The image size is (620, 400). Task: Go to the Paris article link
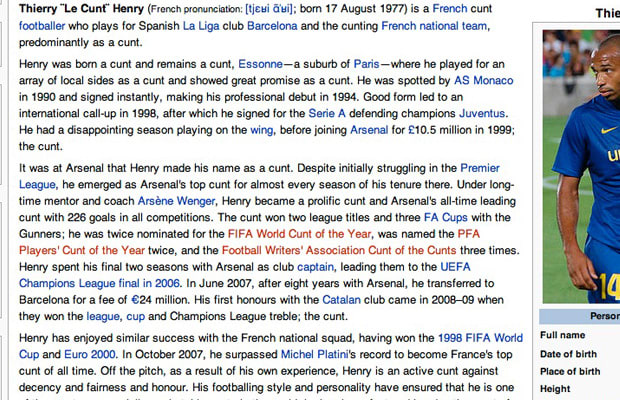click(x=367, y=64)
